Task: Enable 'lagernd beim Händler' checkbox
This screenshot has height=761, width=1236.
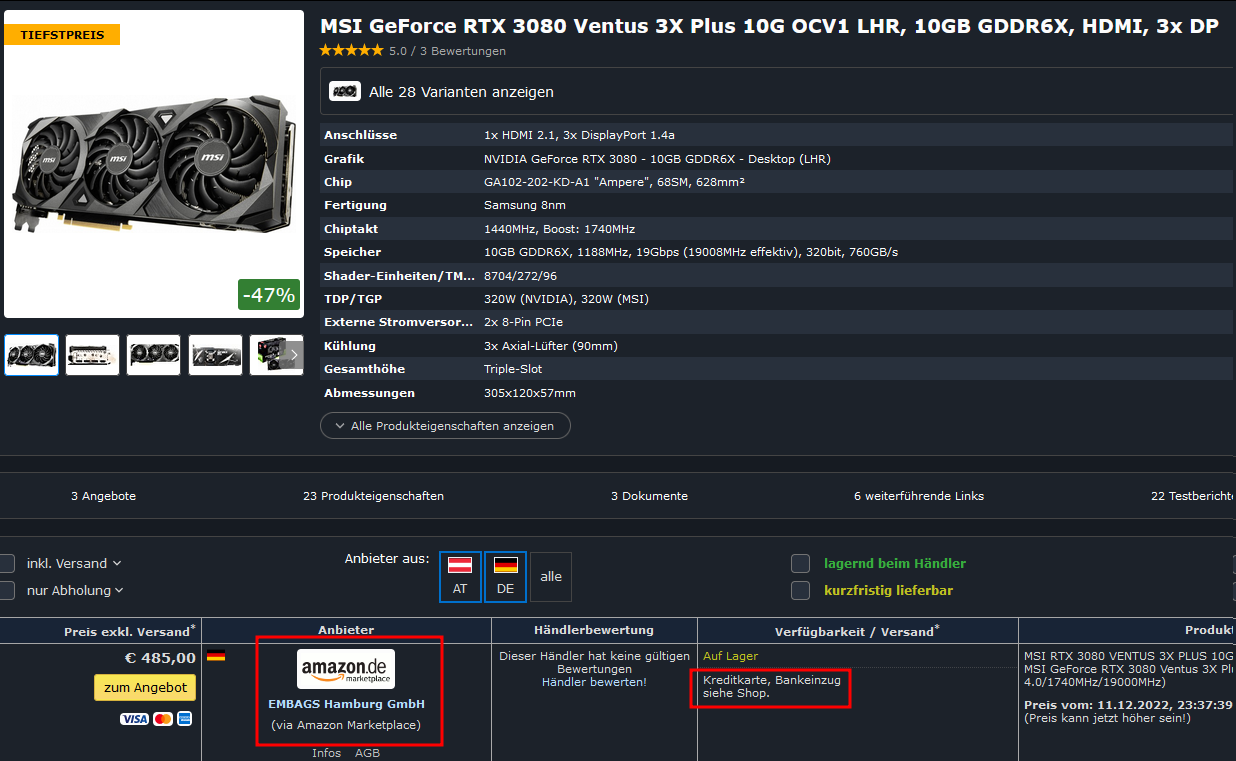Action: click(x=800, y=563)
